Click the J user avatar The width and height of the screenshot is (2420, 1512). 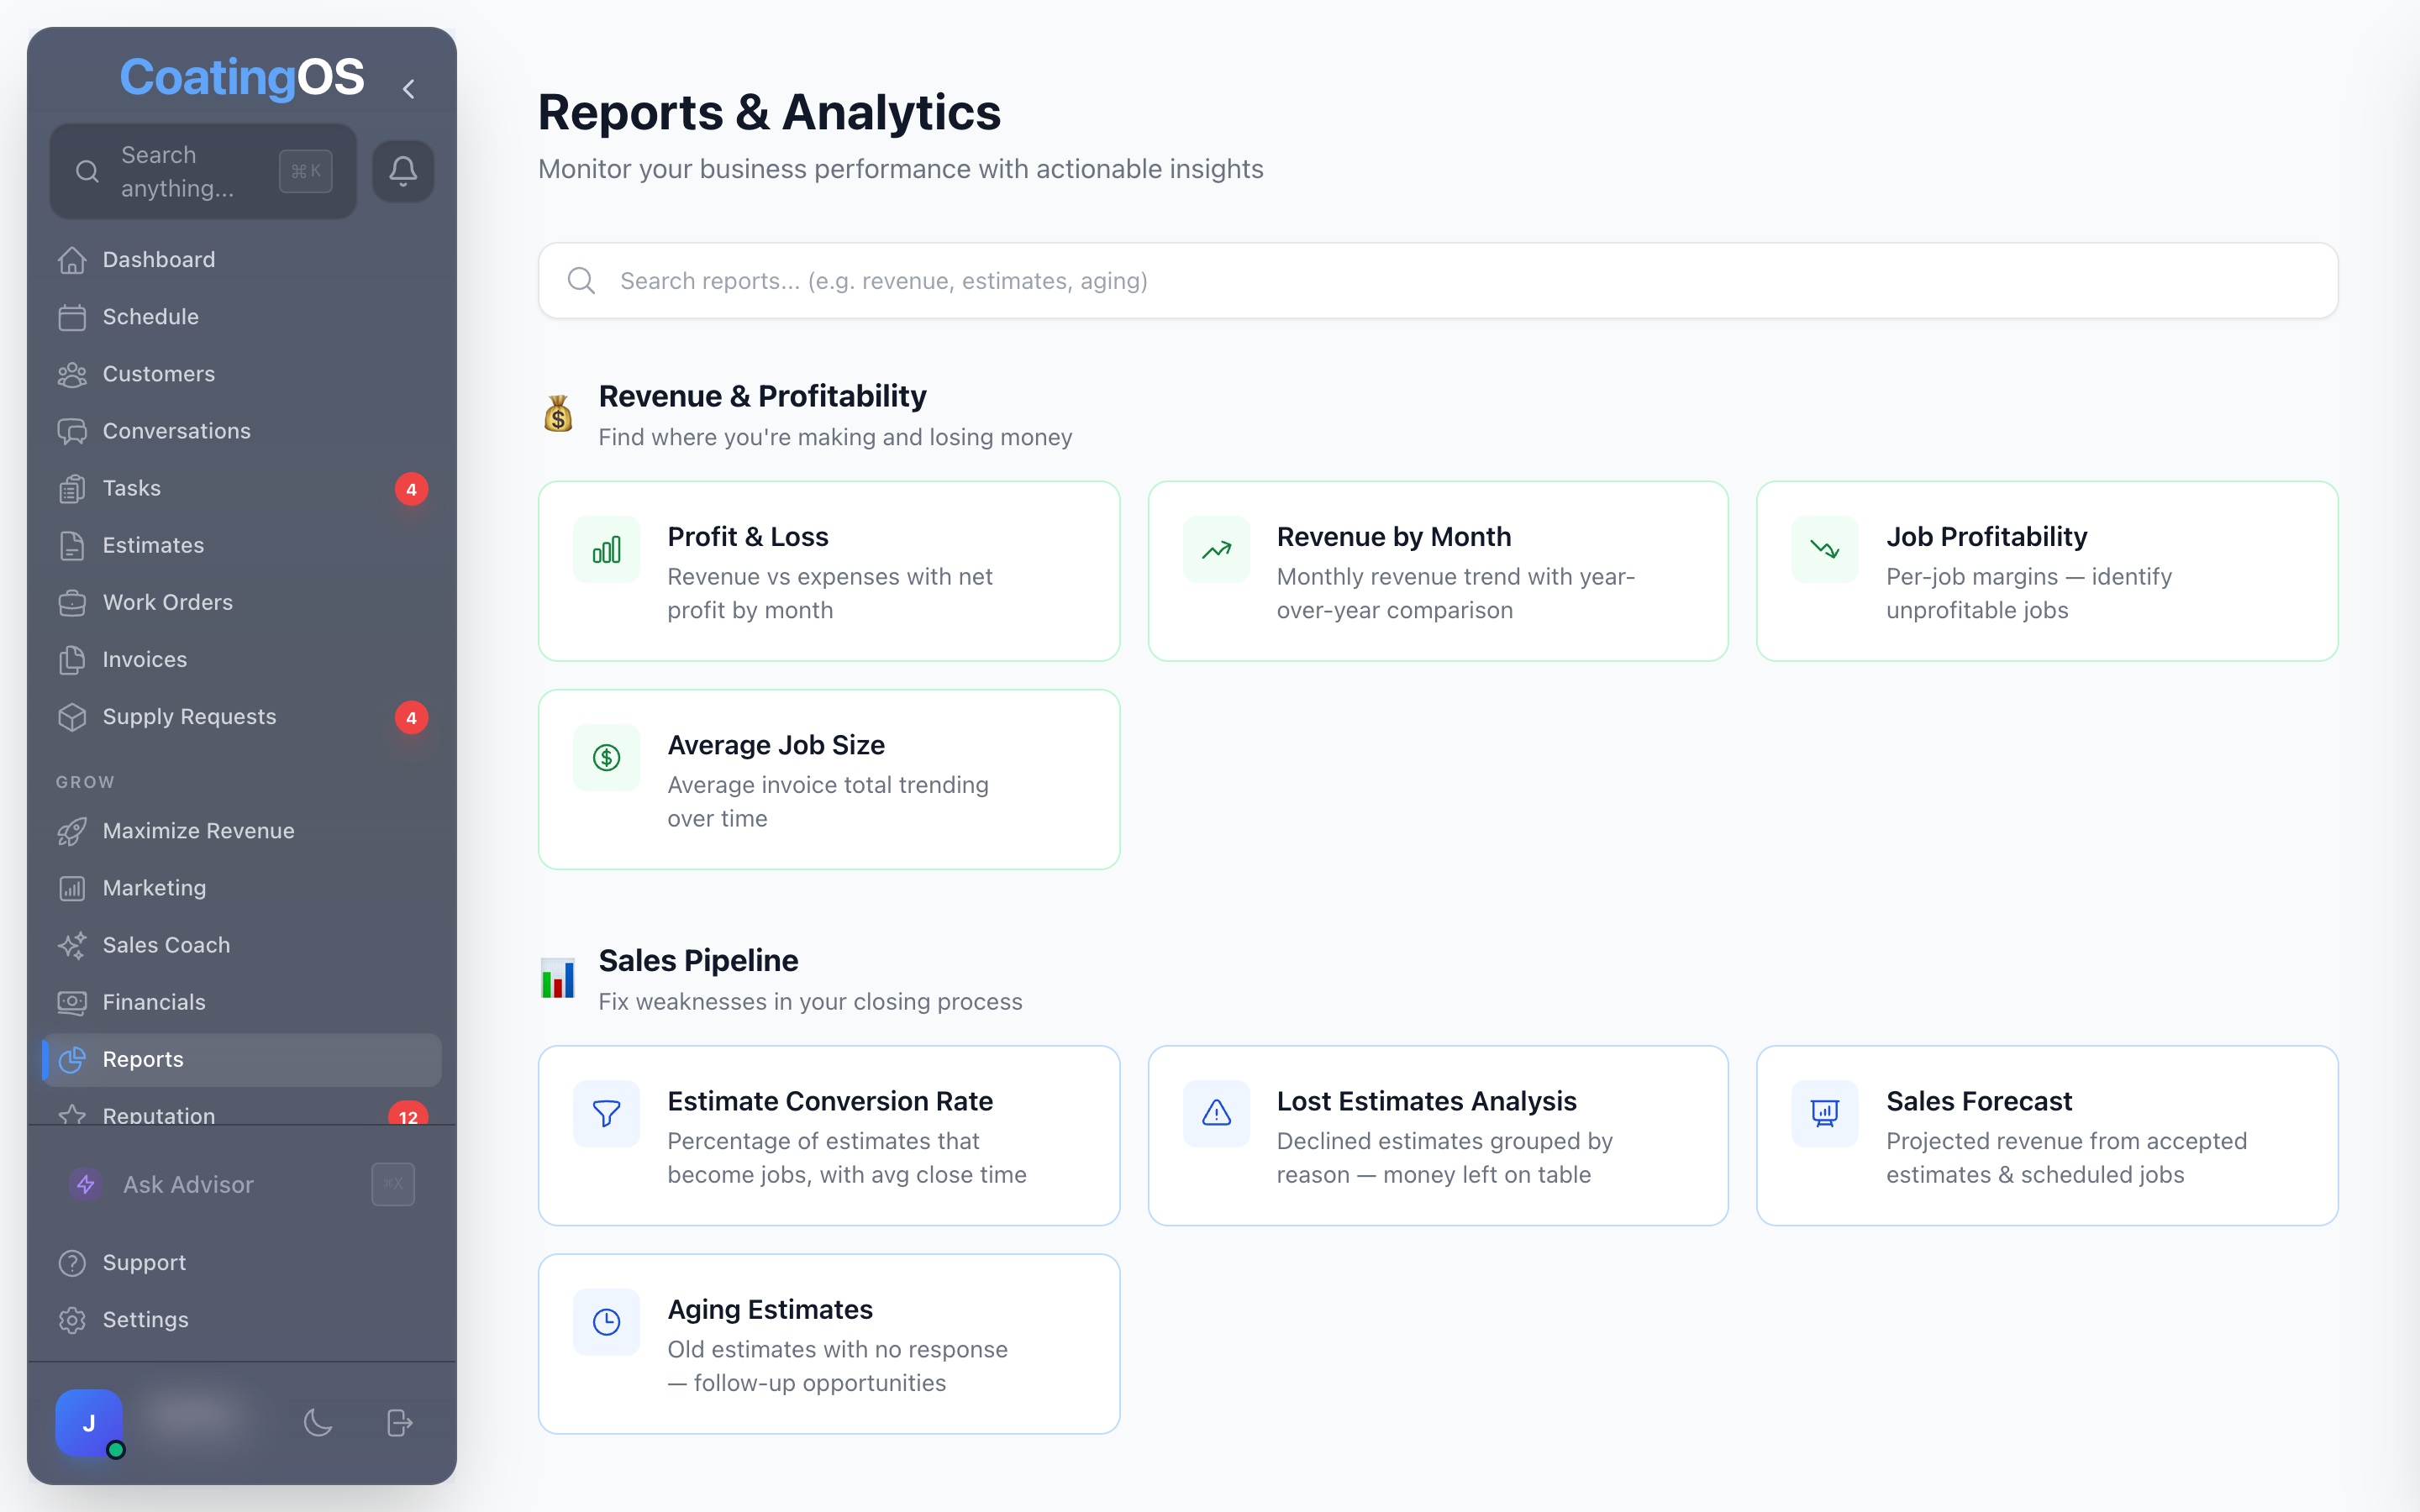pos(89,1423)
